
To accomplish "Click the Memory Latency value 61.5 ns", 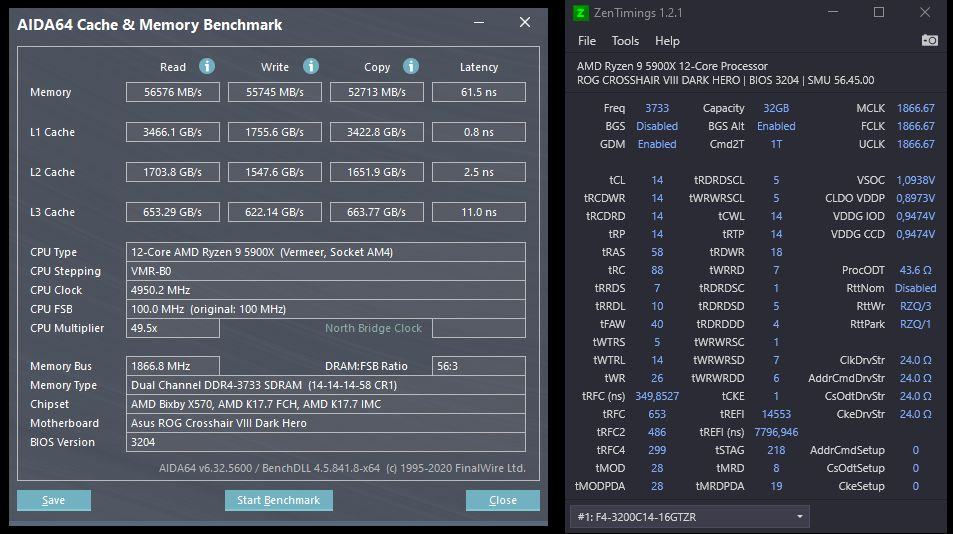I will coord(479,92).
